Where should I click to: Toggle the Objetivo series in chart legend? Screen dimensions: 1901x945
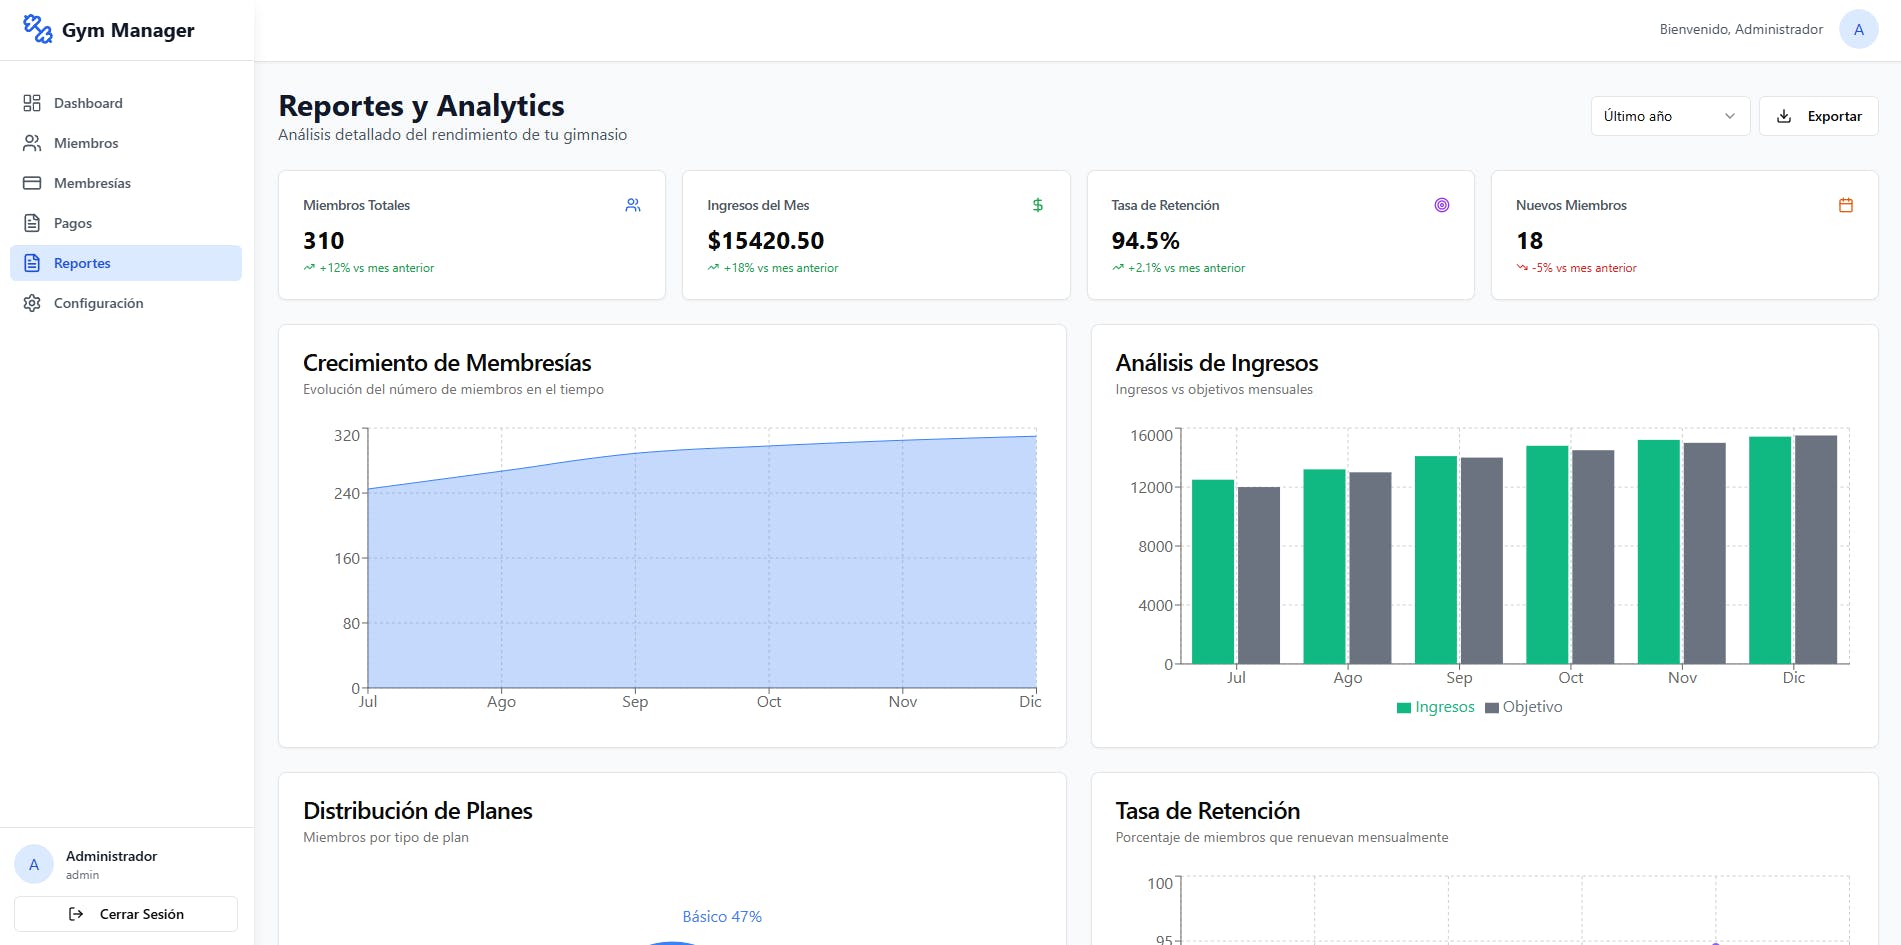click(x=1523, y=707)
